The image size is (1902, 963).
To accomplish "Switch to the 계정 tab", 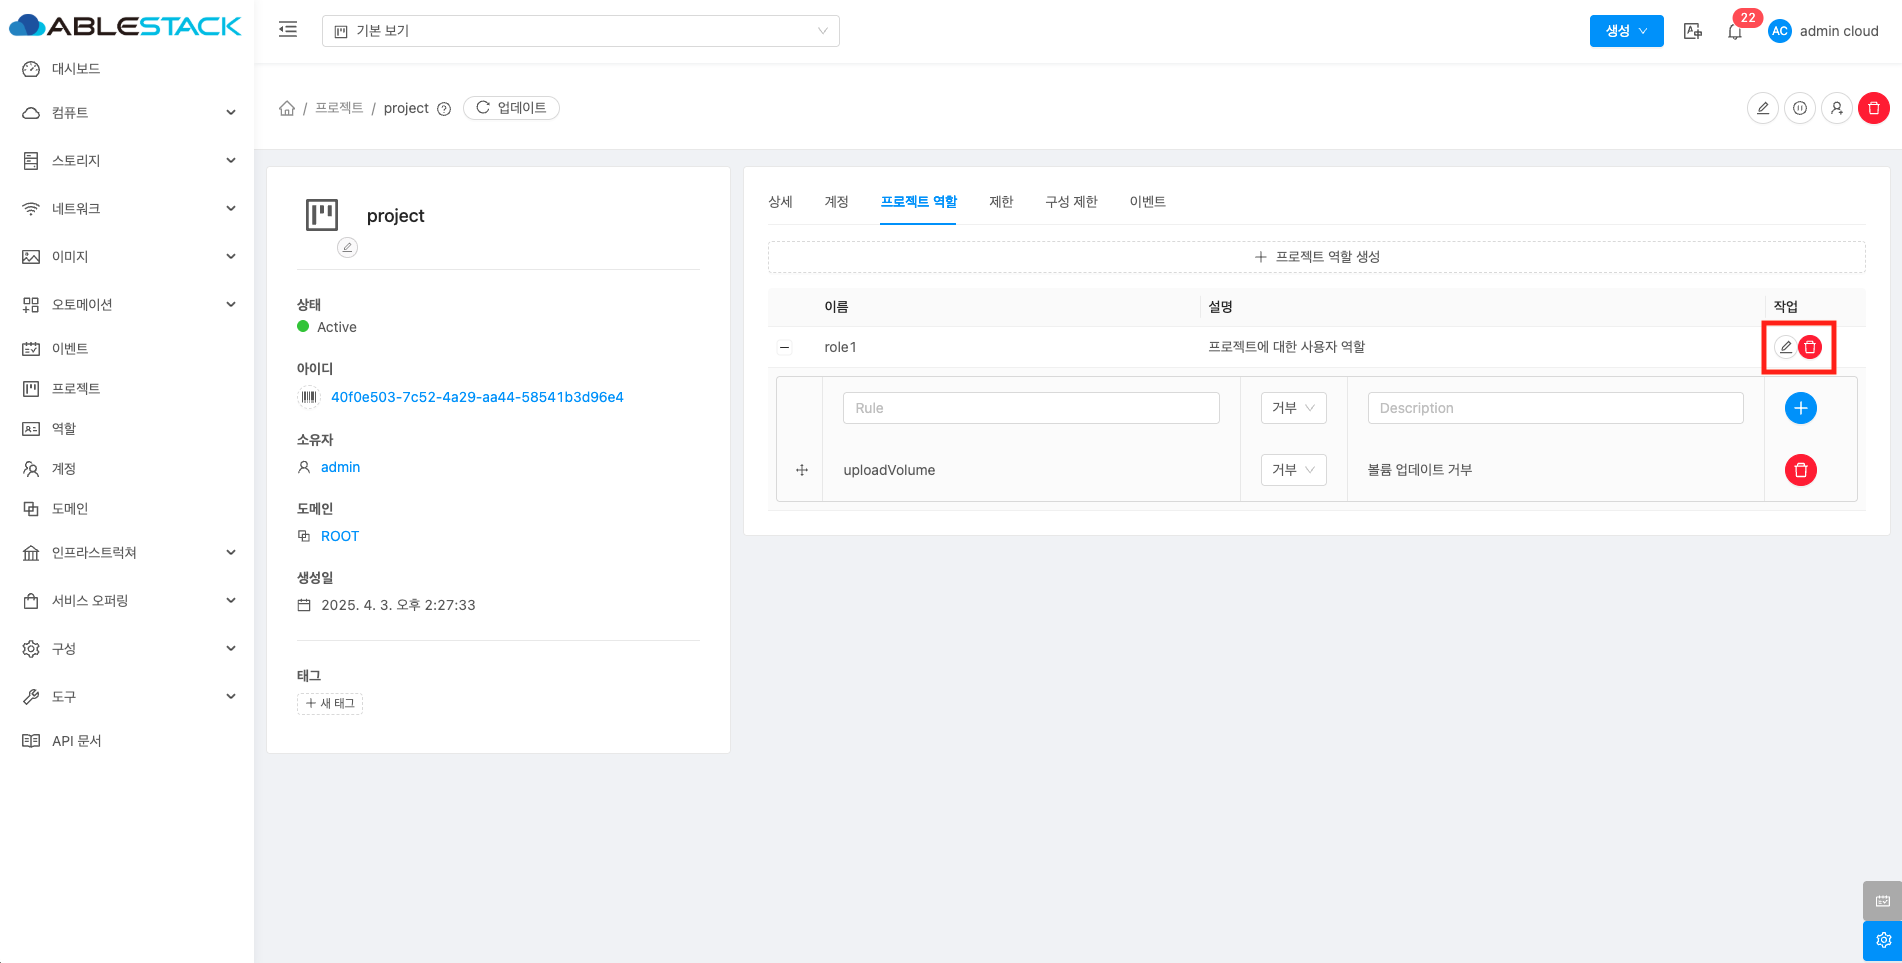I will point(836,202).
